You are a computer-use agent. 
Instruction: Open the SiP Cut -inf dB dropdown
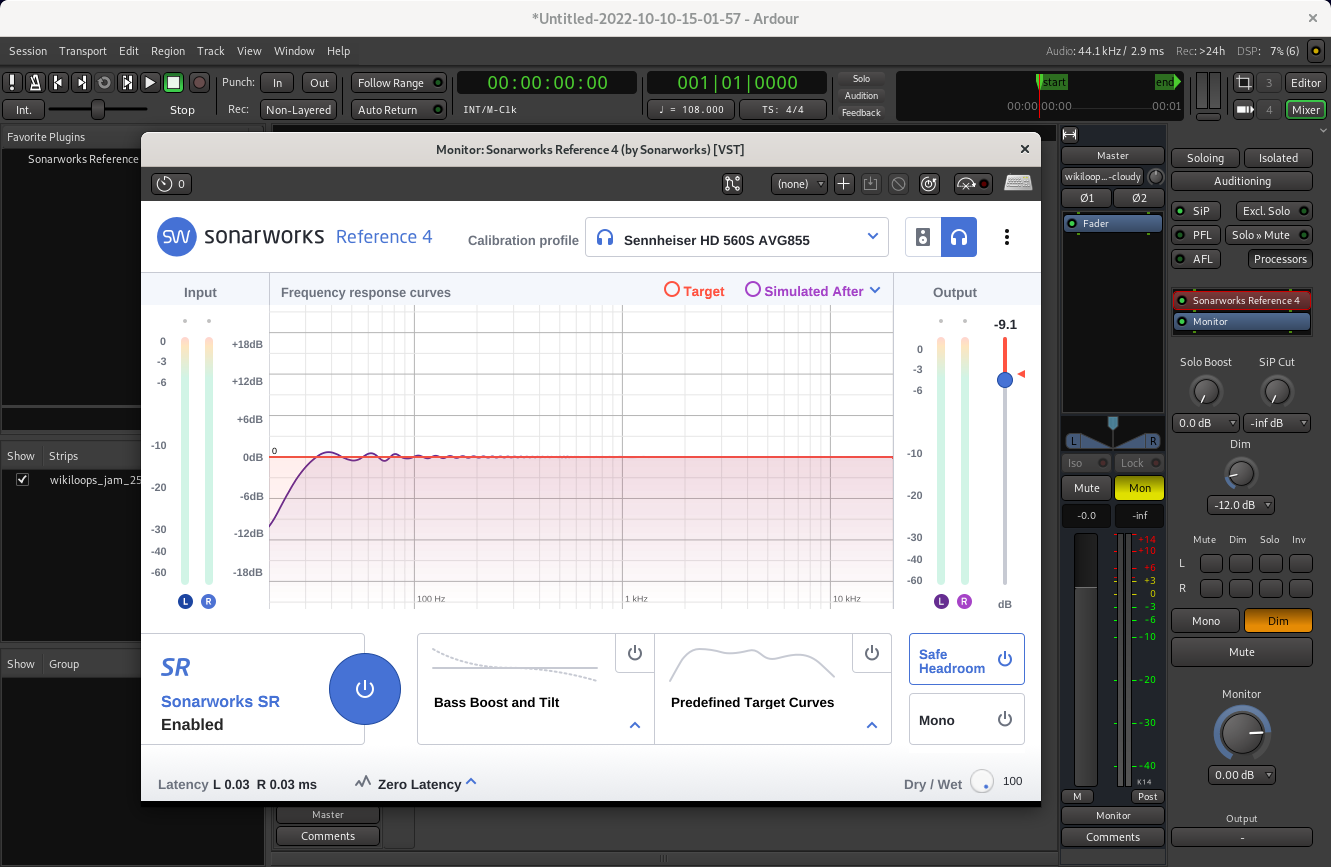pyautogui.click(x=1277, y=423)
